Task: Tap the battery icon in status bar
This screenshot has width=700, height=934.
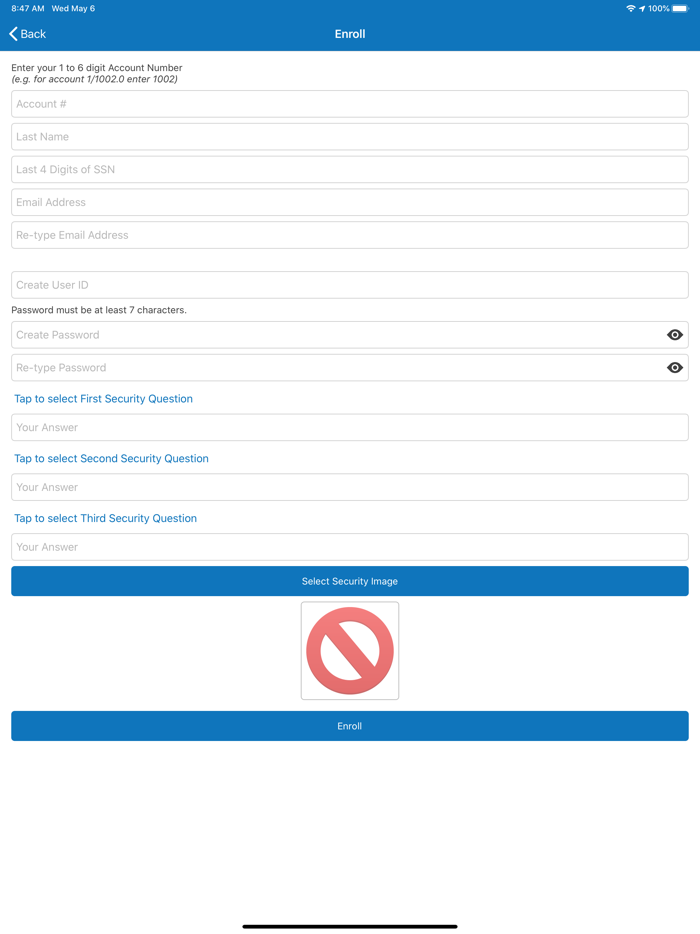Action: pyautogui.click(x=680, y=8)
